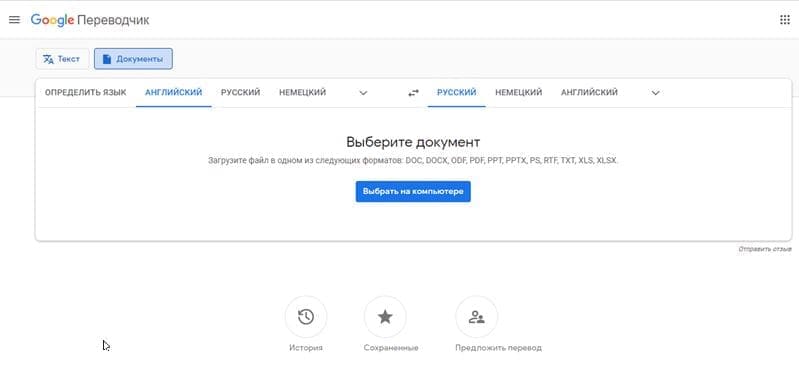Select Английский as target language
Viewport: 799px width, 365px height.
point(590,93)
